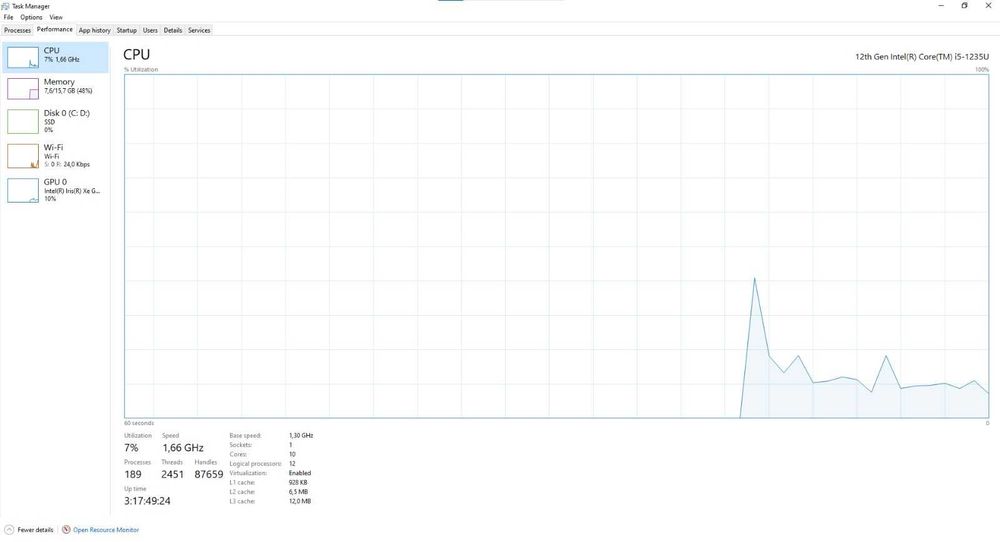Go to the Startup tab
The width and height of the screenshot is (1000, 542).
coord(126,30)
